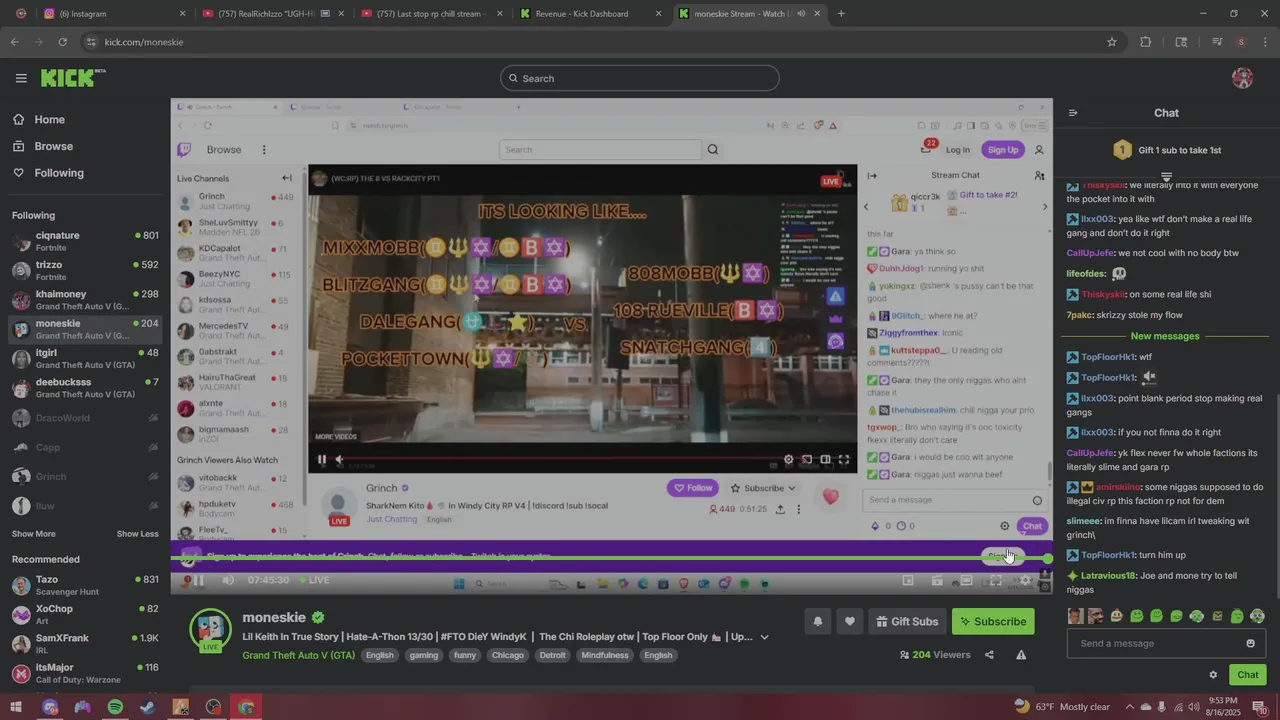
Task: Click Gift 1 sub leaderboard banner
Action: pos(1166,150)
